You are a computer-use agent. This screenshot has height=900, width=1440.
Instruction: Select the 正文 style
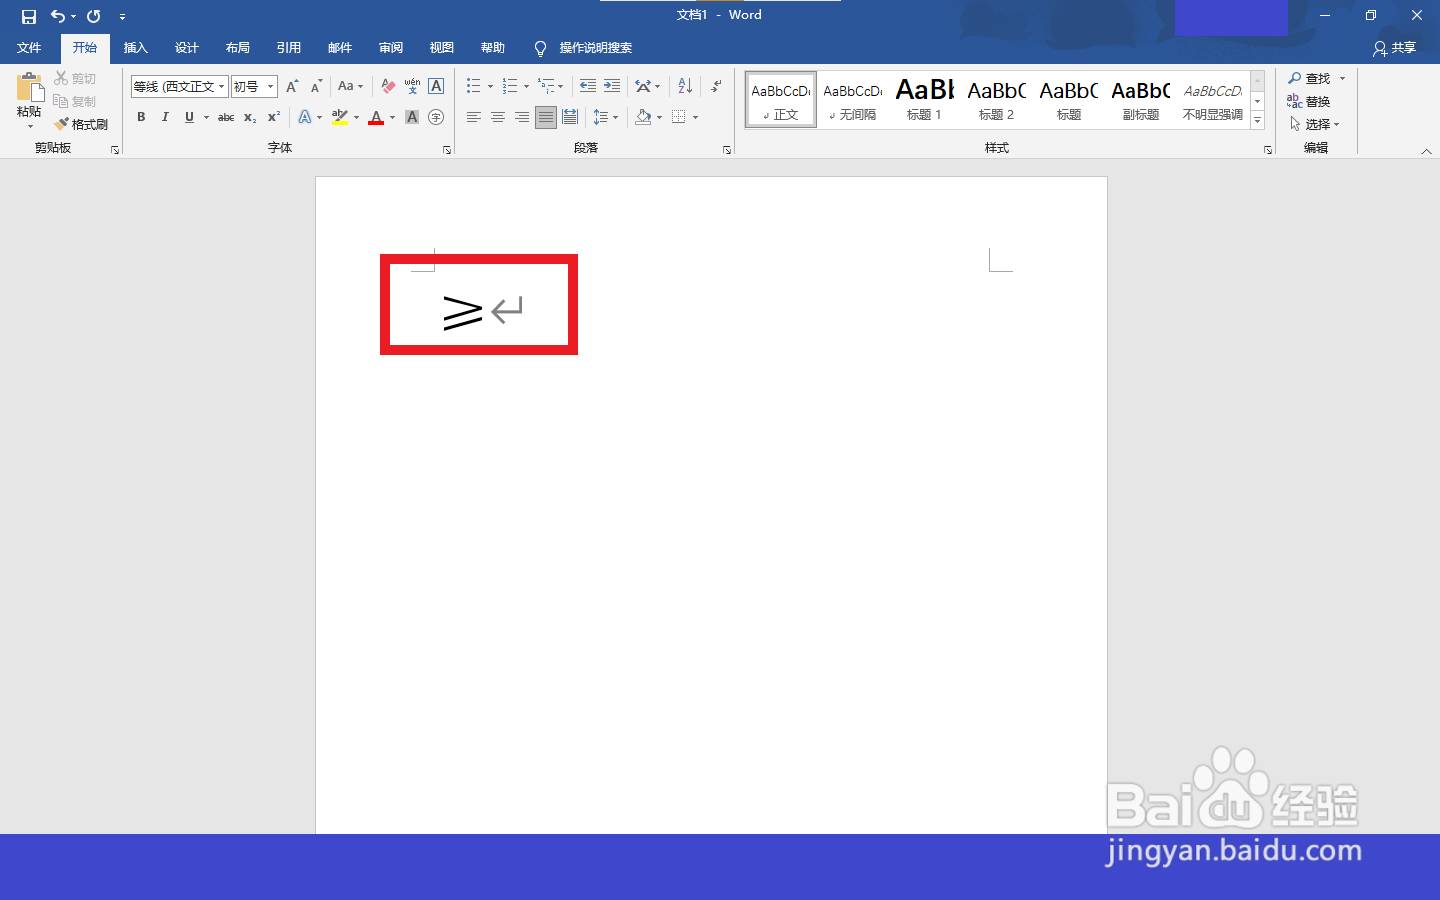781,99
